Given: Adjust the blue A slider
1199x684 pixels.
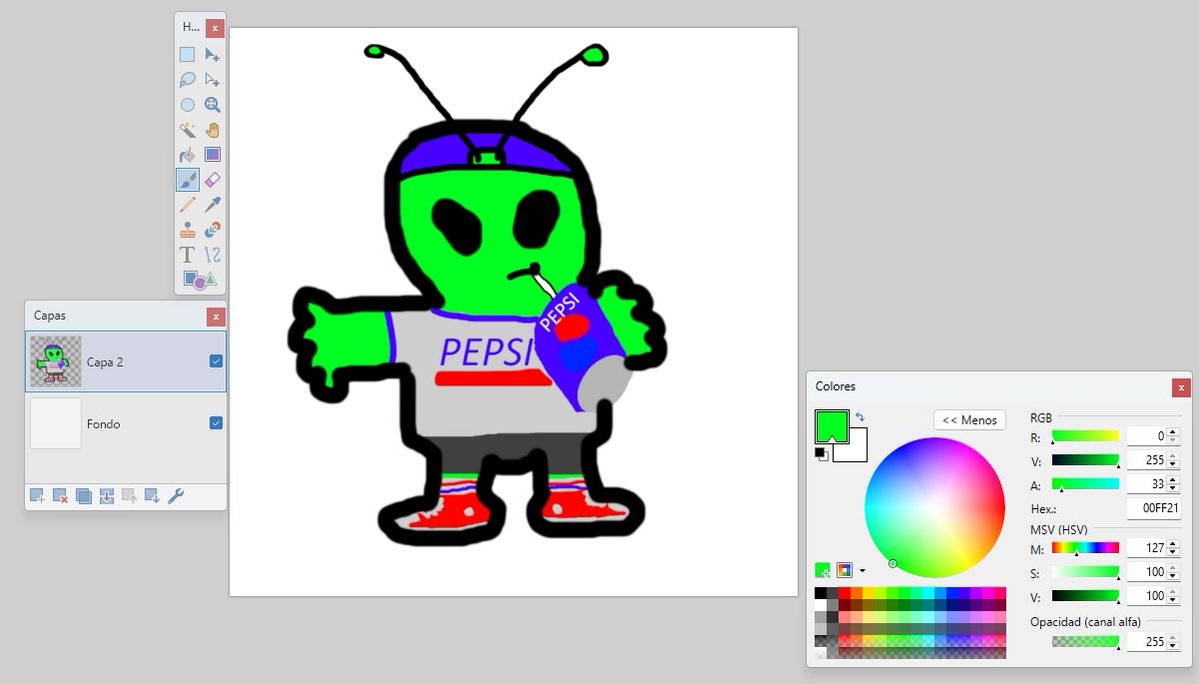Looking at the screenshot, I should [x=1085, y=484].
